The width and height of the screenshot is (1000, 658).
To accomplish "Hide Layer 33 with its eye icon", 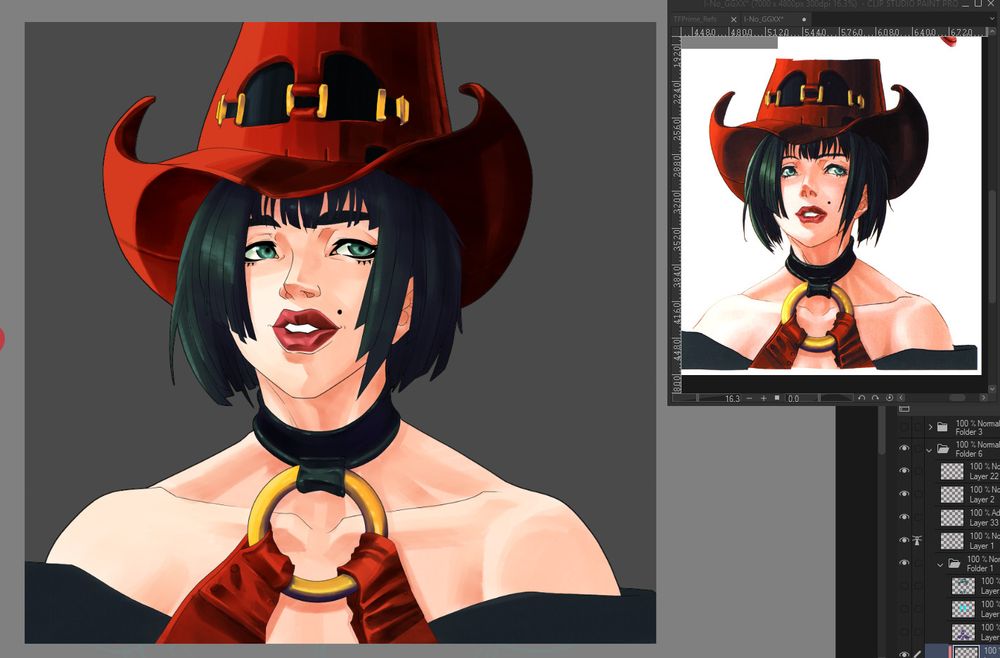I will [x=904, y=519].
